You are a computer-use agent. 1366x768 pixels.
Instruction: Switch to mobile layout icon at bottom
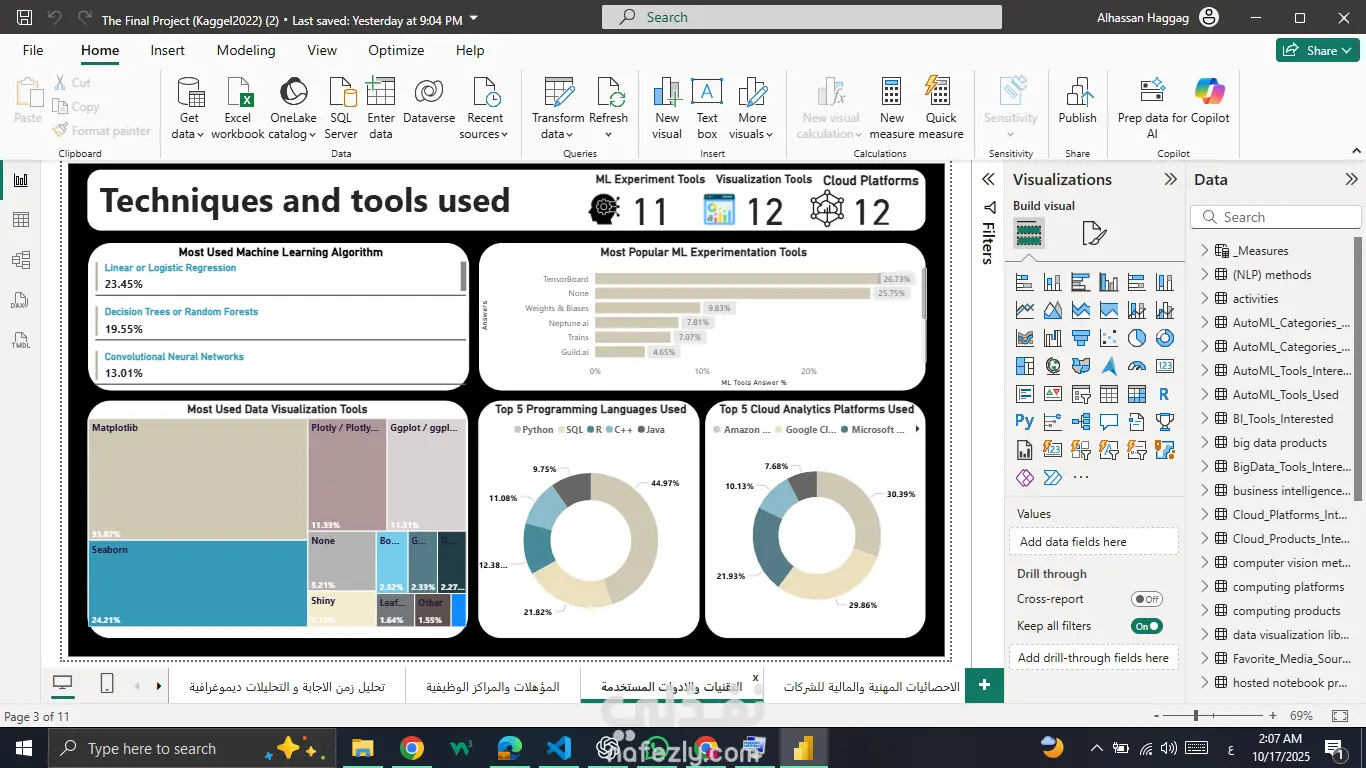coord(107,684)
